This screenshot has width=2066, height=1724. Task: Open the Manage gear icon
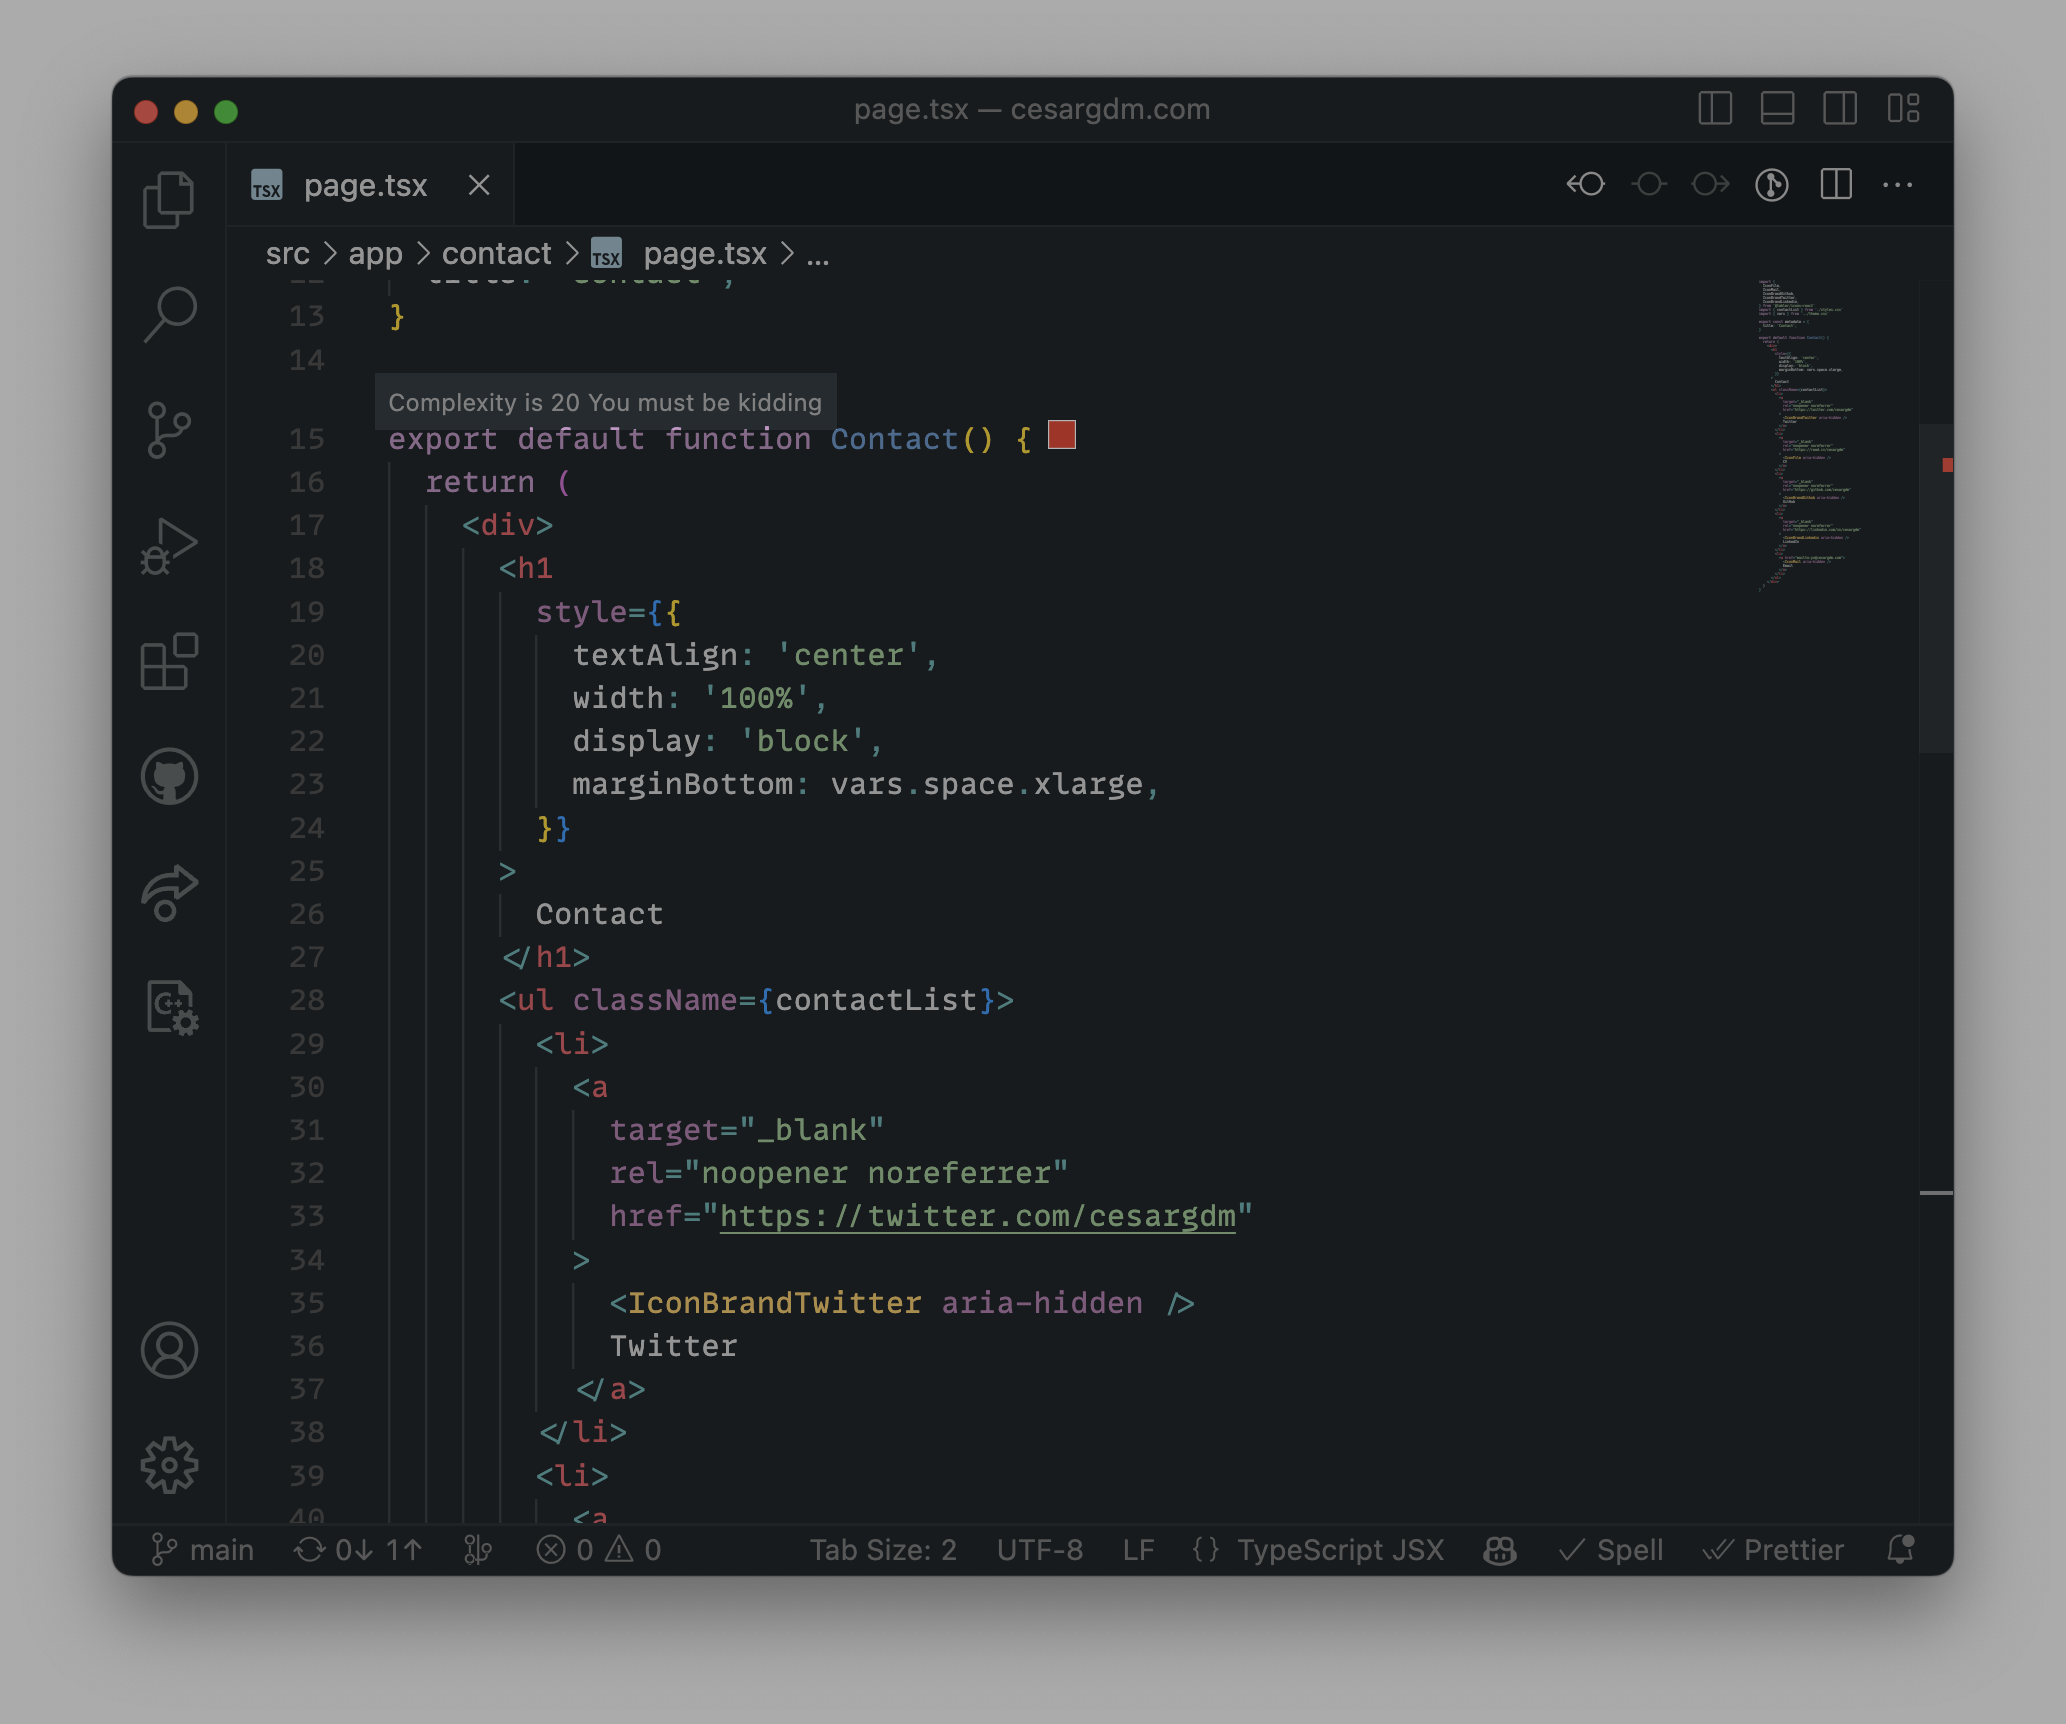[168, 1465]
